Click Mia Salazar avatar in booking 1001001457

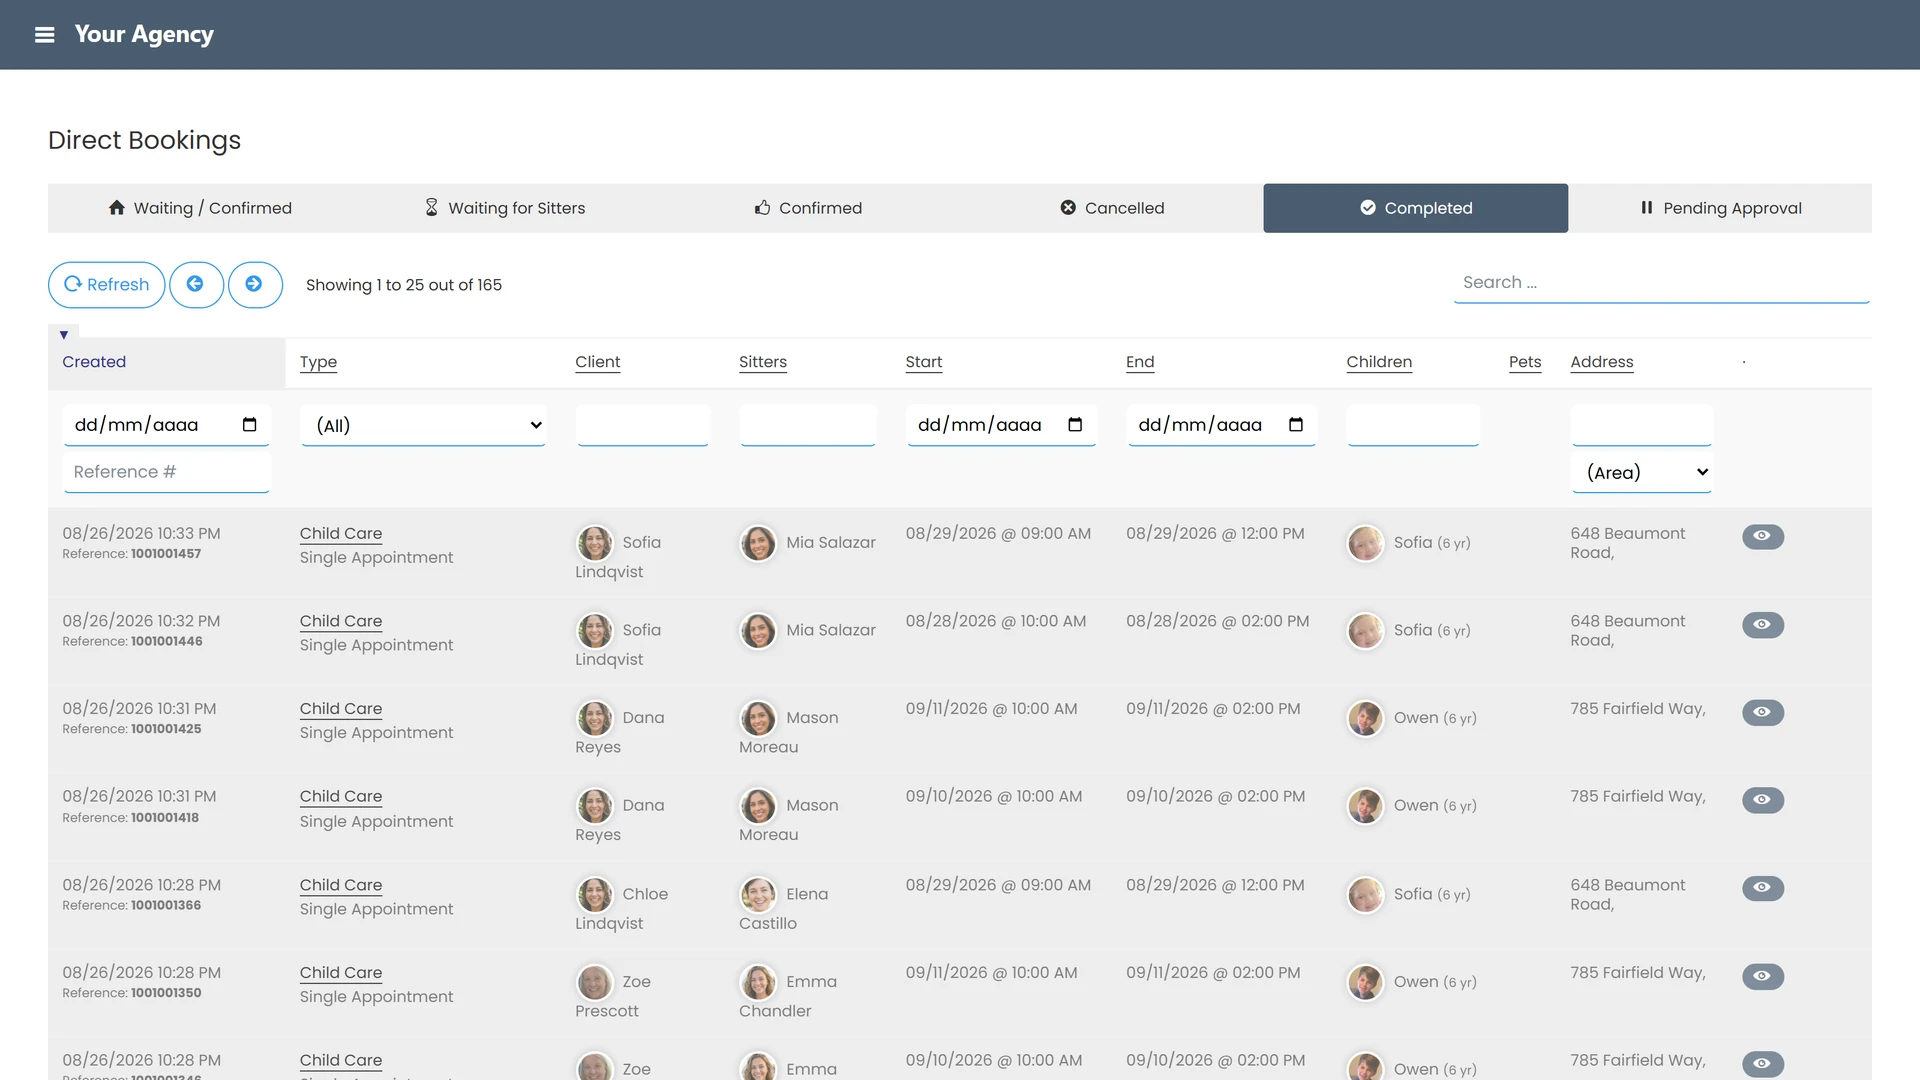758,543
